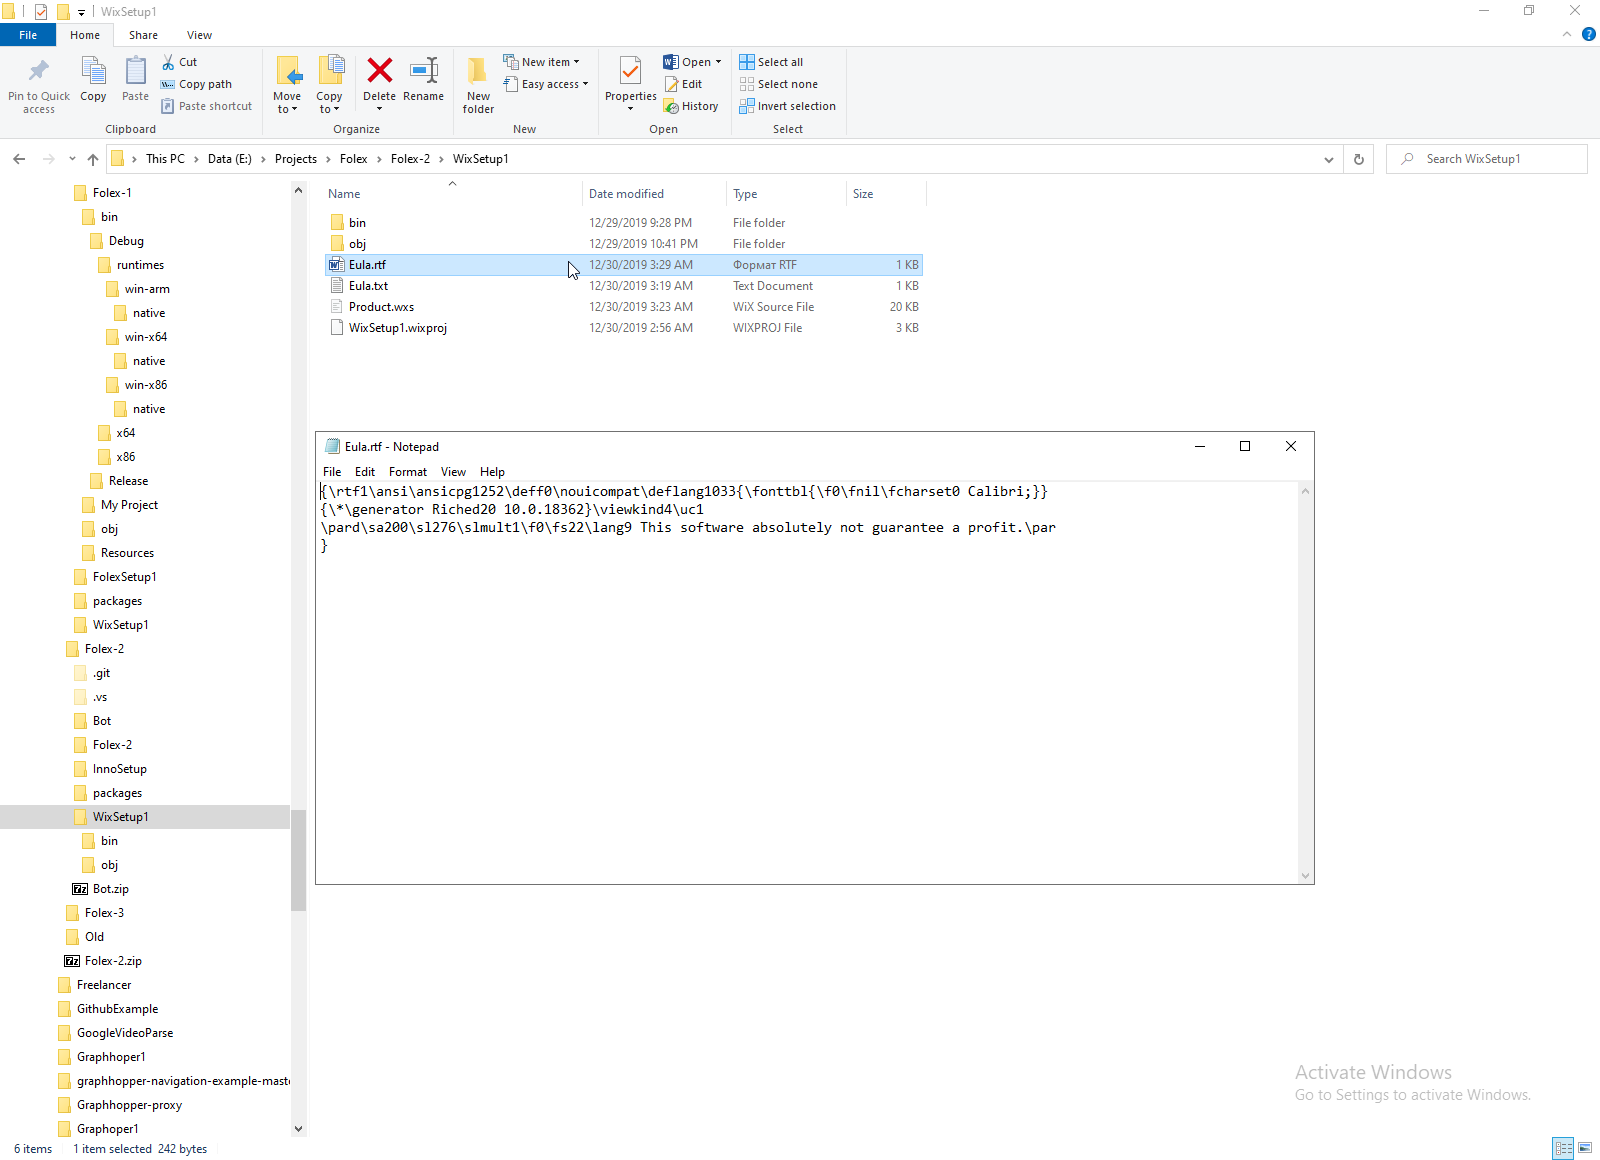This screenshot has width=1600, height=1160.
Task: Click the Pin to Quick access icon
Action: 39,71
